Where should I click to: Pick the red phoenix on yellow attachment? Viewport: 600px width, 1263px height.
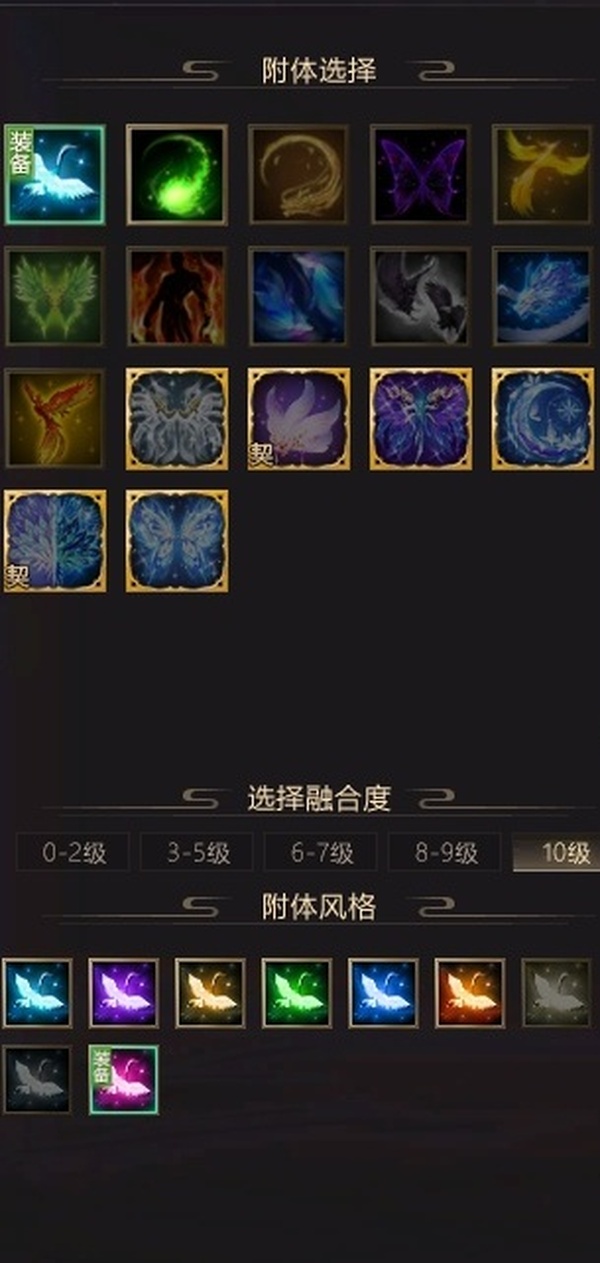click(x=55, y=419)
